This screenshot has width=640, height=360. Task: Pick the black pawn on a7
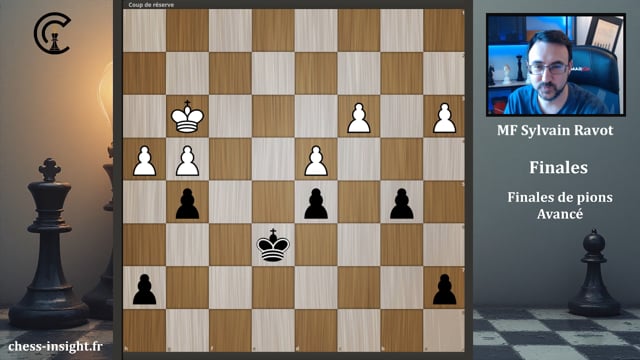(444, 289)
